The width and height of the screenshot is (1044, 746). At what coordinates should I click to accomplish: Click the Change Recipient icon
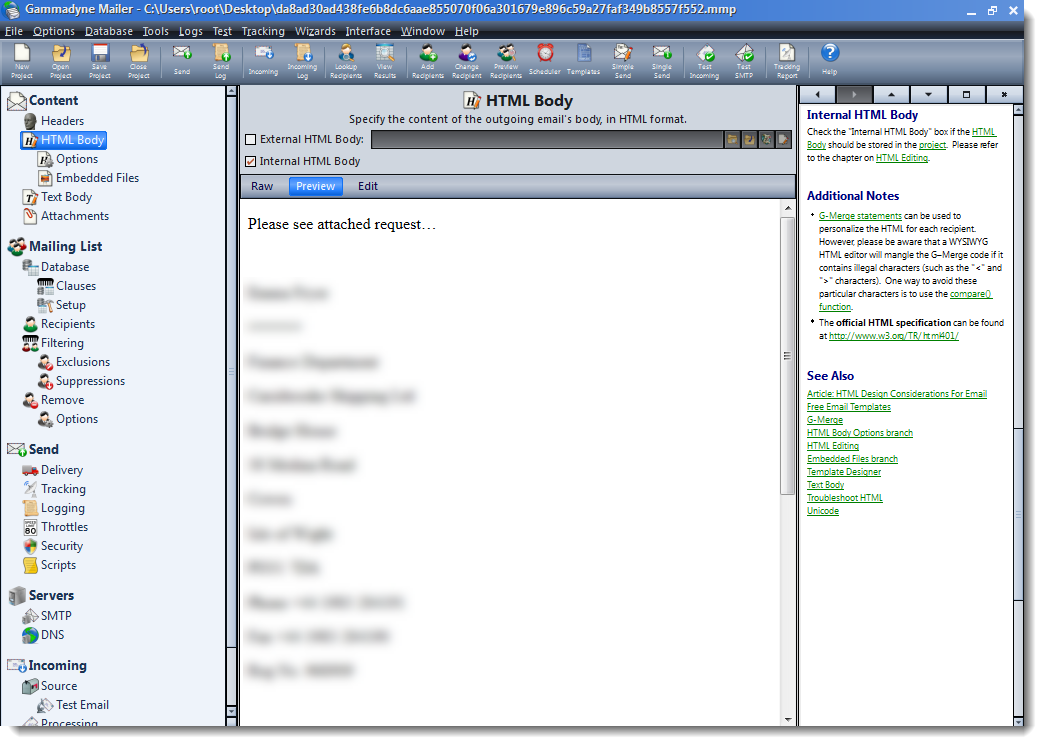tap(467, 61)
